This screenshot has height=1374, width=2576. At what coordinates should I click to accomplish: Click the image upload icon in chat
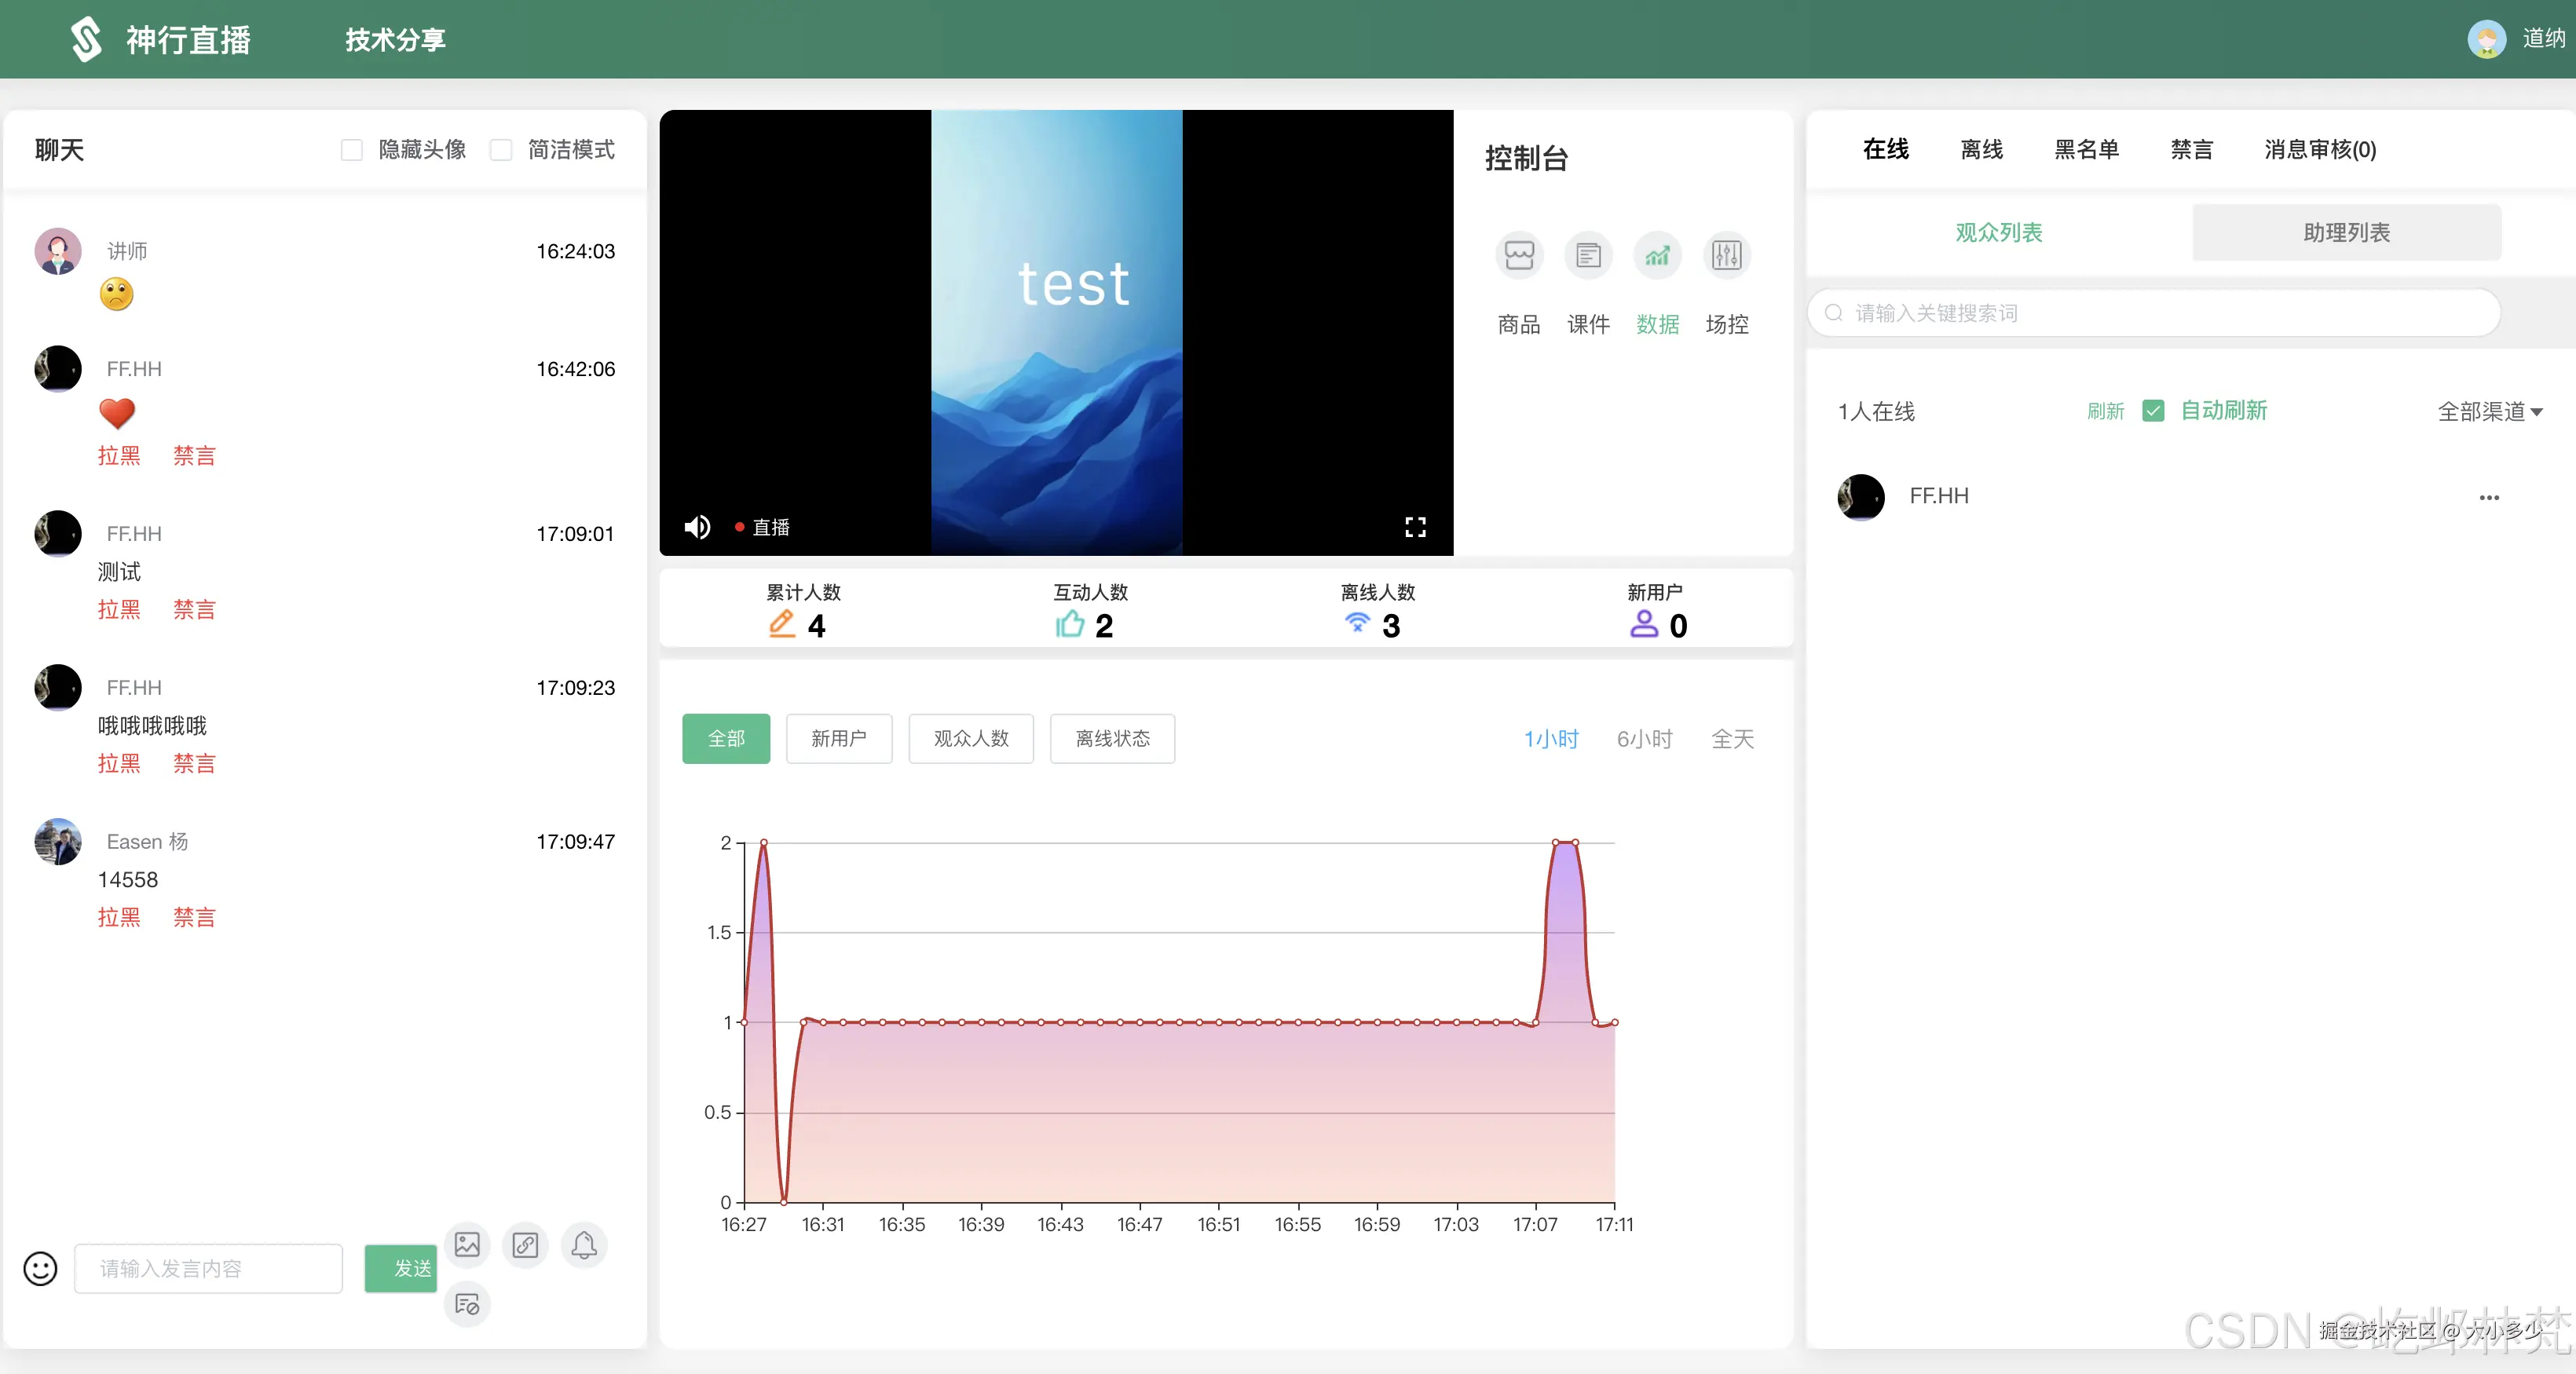pos(467,1244)
